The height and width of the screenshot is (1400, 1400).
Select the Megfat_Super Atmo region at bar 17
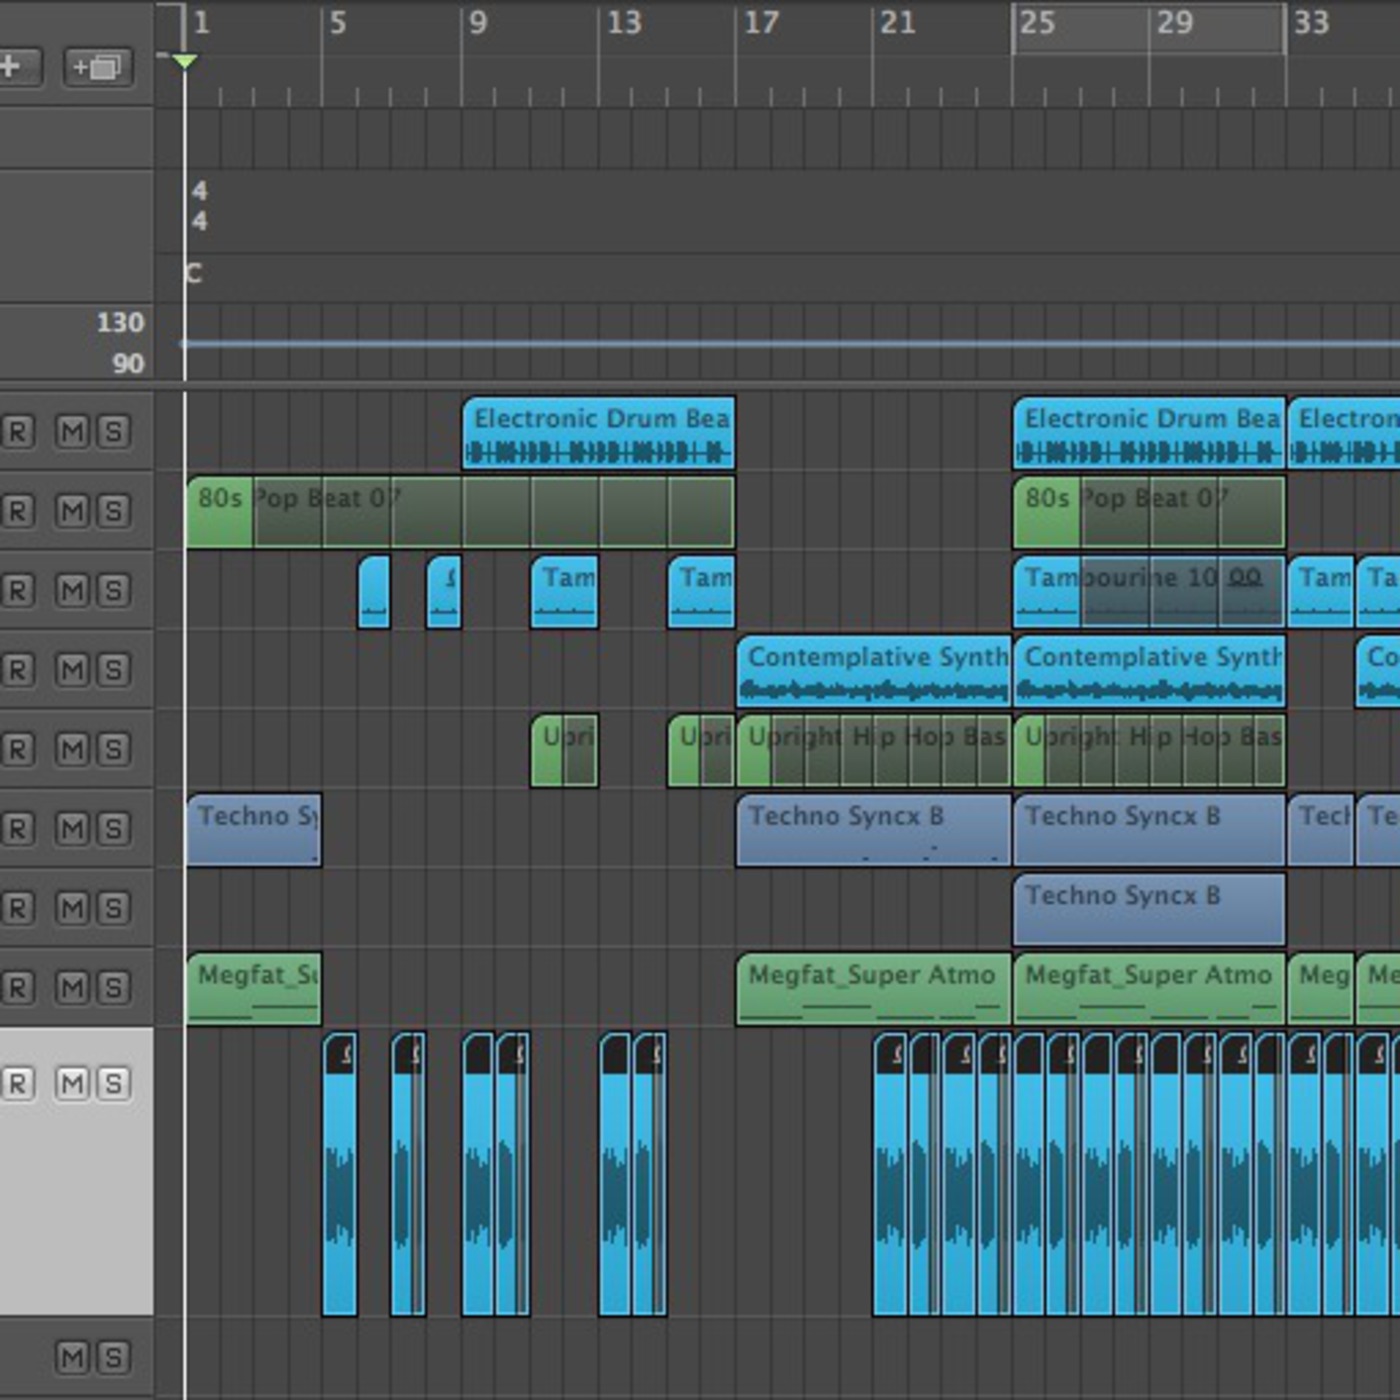873,988
